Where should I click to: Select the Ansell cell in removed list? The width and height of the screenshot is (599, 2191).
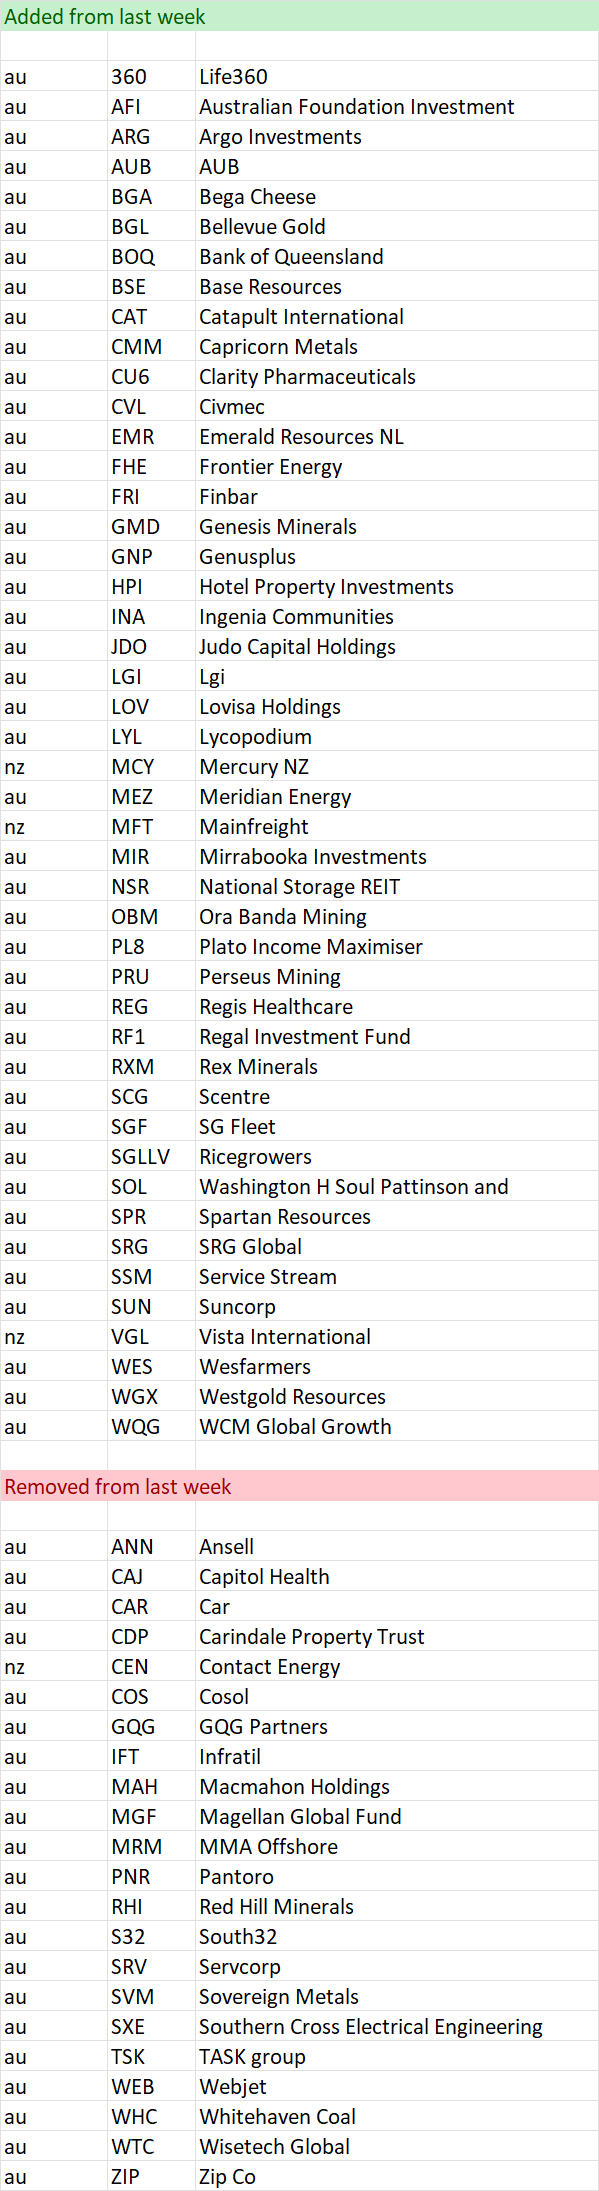pyautogui.click(x=397, y=1546)
